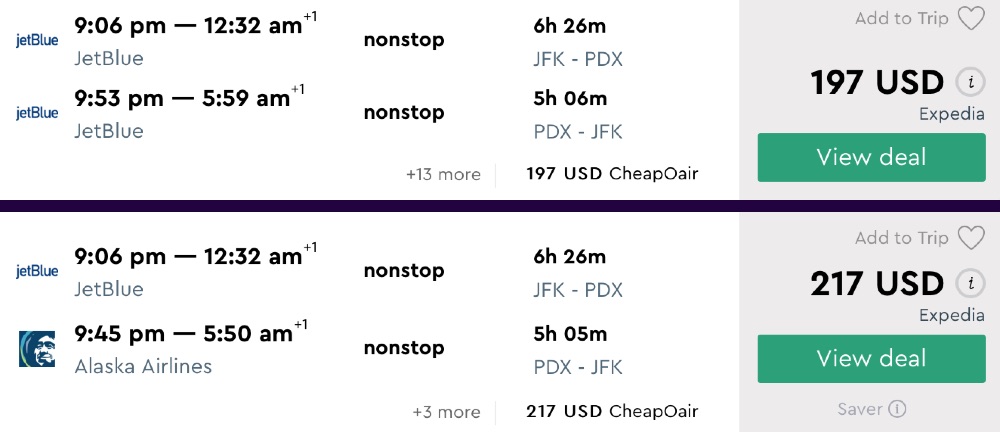
Task: Expand the +3 more booking options
Action: click(446, 411)
